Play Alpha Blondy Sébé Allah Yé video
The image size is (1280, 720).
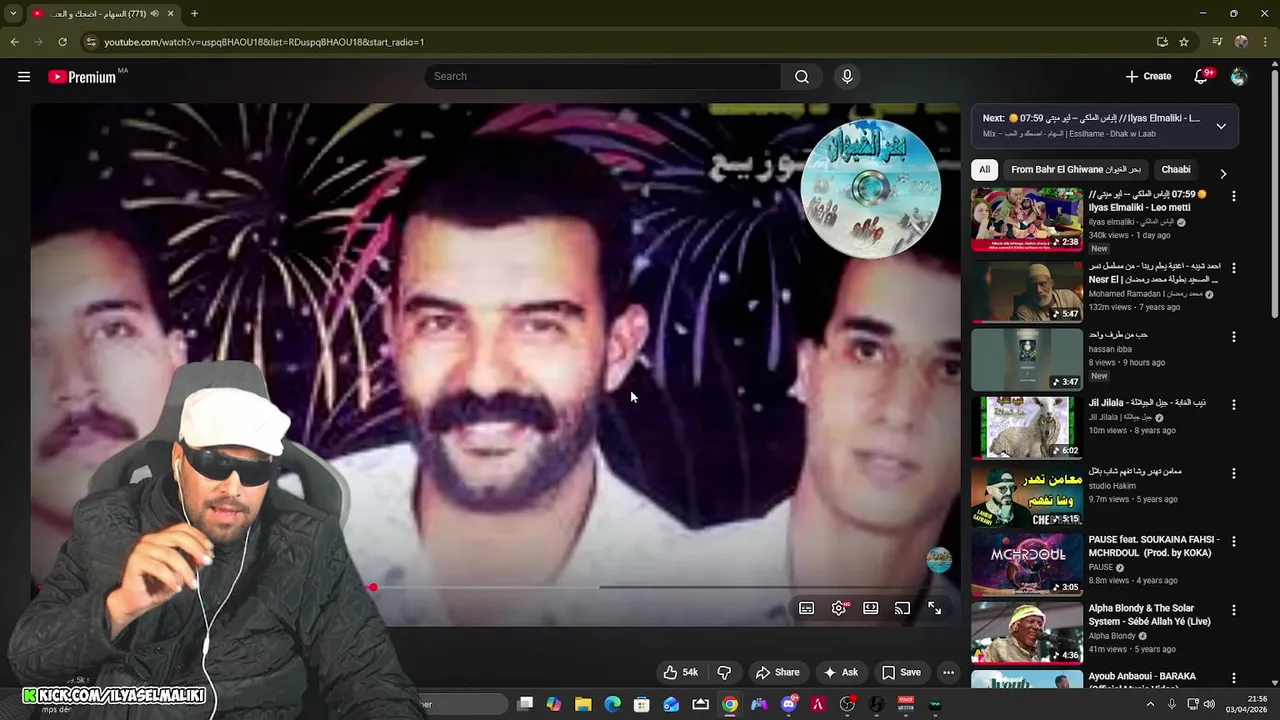tap(1027, 632)
